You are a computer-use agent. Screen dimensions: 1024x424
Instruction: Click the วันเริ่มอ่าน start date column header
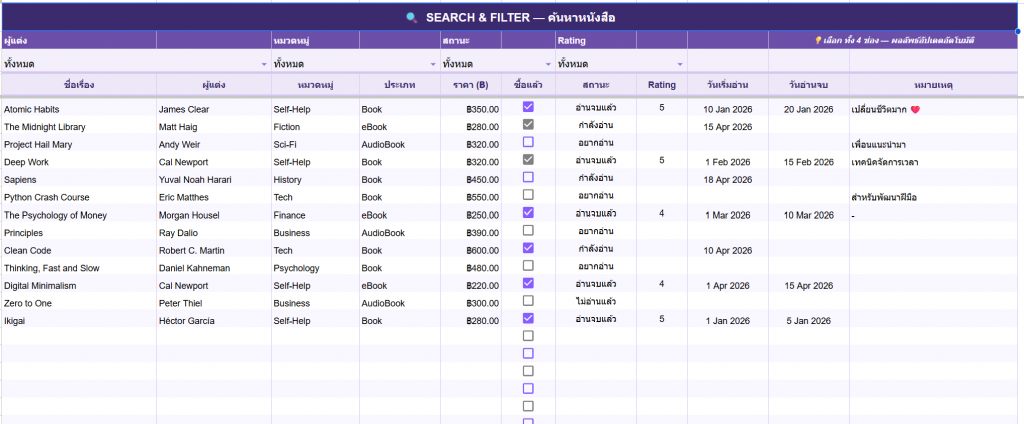(x=727, y=85)
